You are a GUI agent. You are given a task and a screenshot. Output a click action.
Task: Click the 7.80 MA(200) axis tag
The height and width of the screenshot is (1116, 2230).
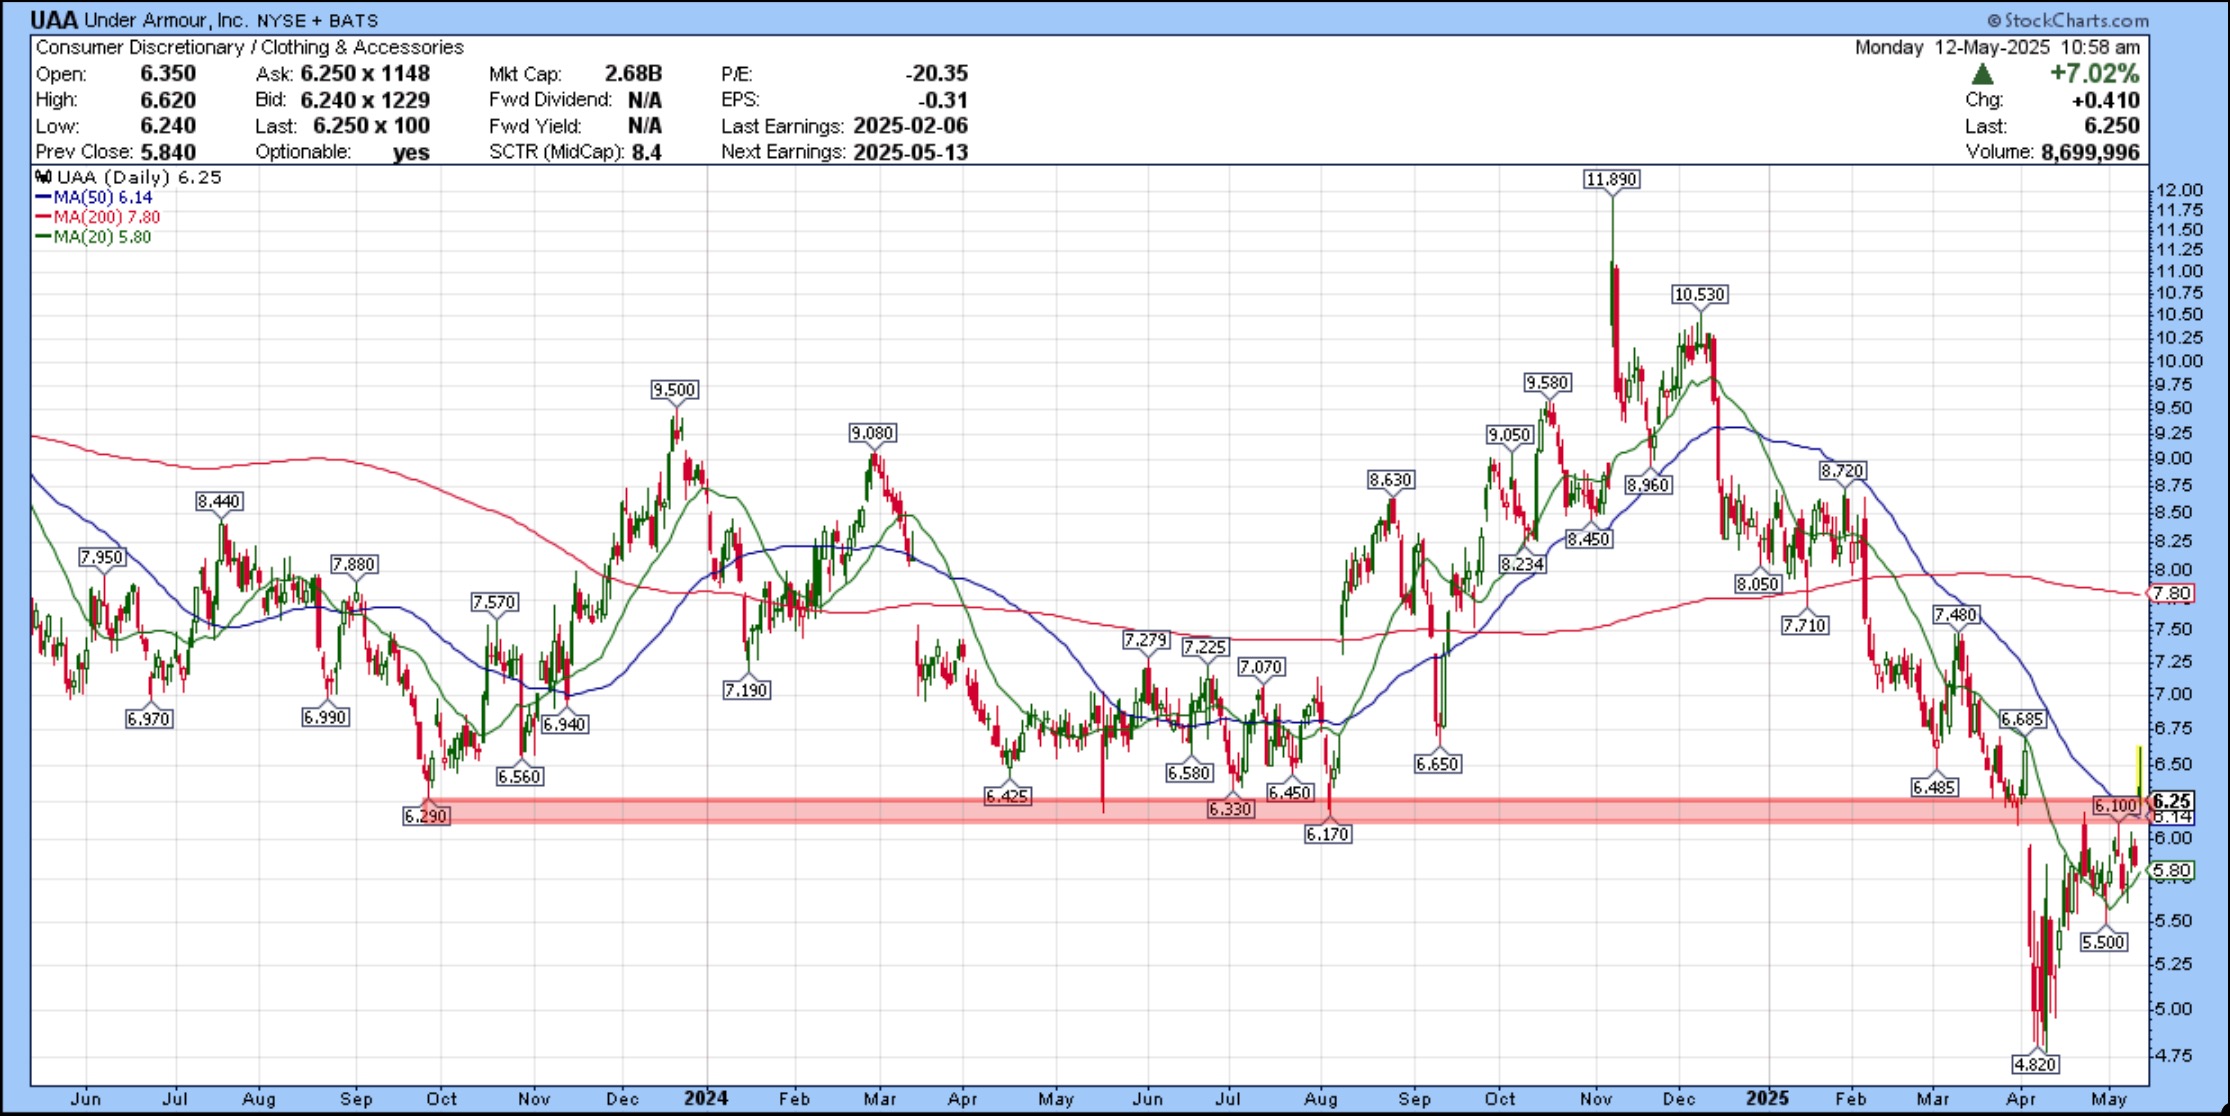click(2172, 593)
